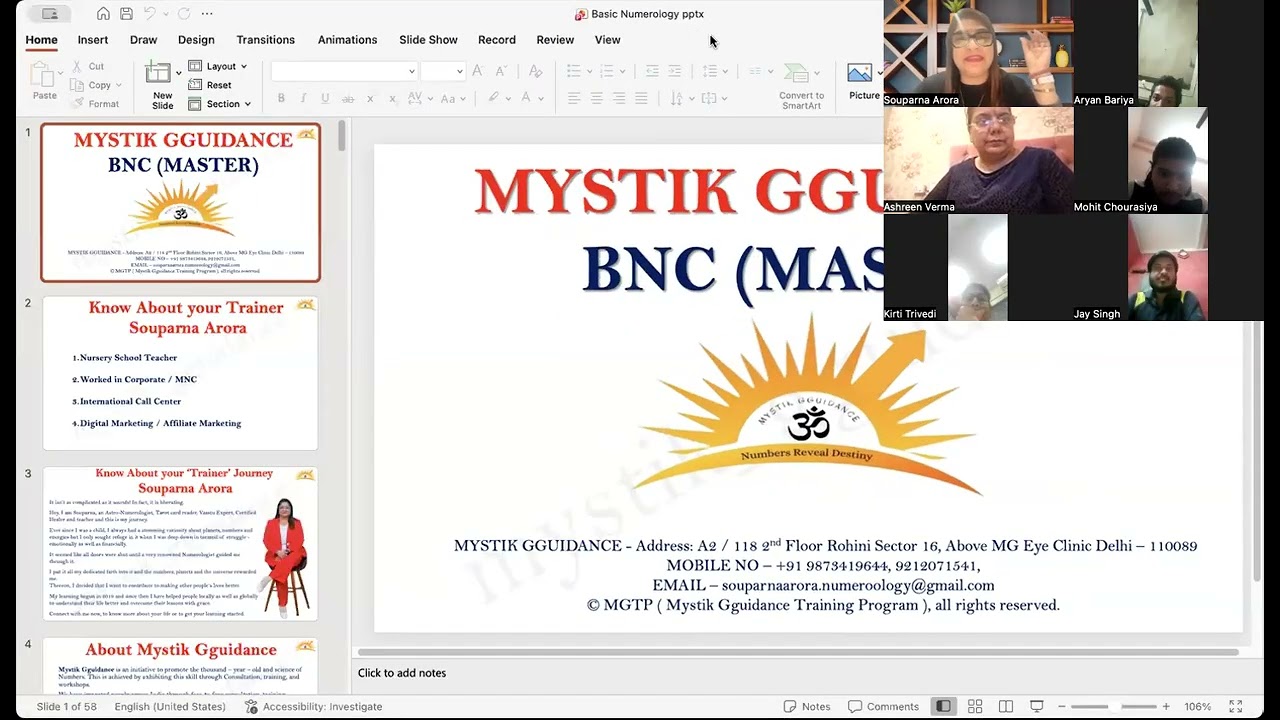
Task: Go to the Record tab
Action: pos(497,40)
